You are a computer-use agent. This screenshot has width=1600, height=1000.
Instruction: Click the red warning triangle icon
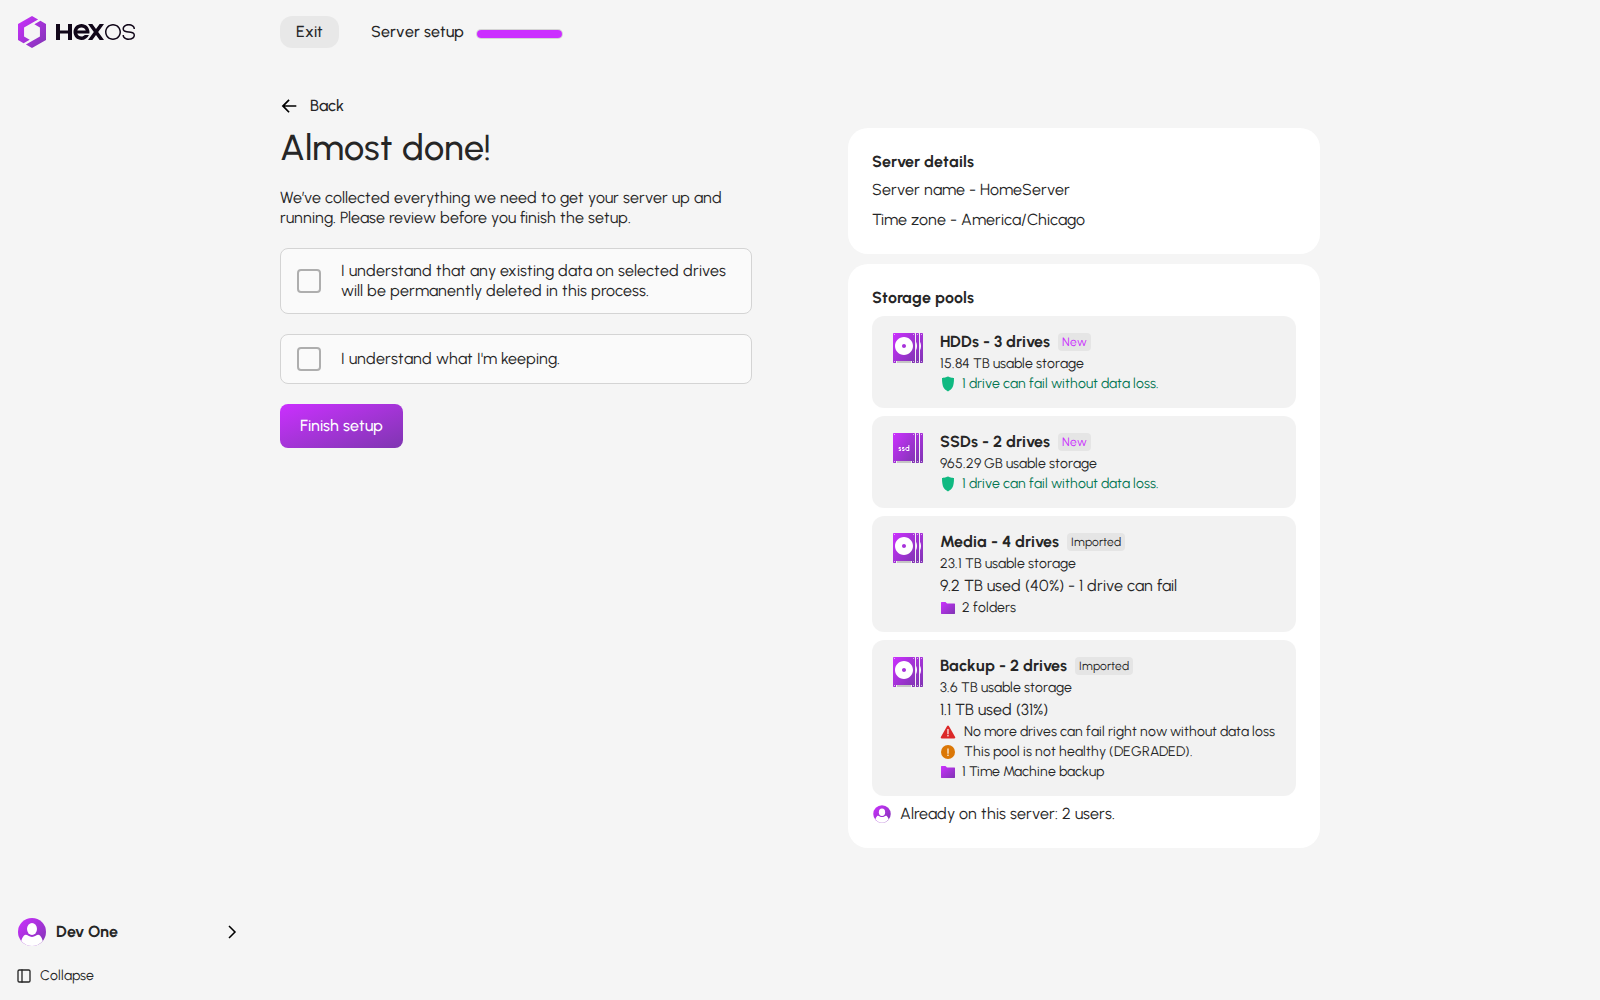948,732
